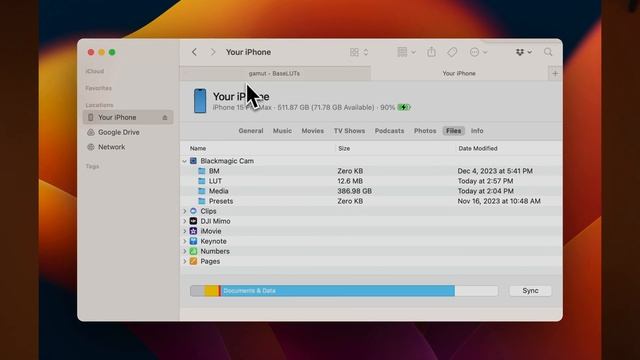Go forward with the right chevron
Viewport: 640px width, 360px height.
(x=213, y=52)
